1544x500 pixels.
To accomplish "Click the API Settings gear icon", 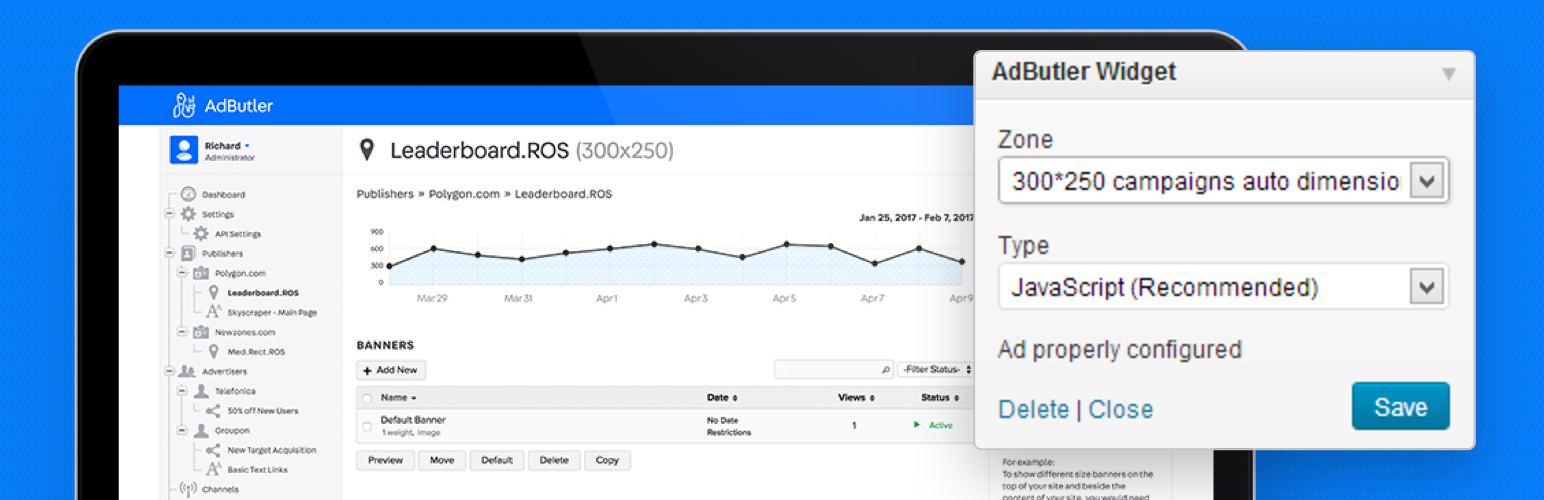I will [x=201, y=234].
